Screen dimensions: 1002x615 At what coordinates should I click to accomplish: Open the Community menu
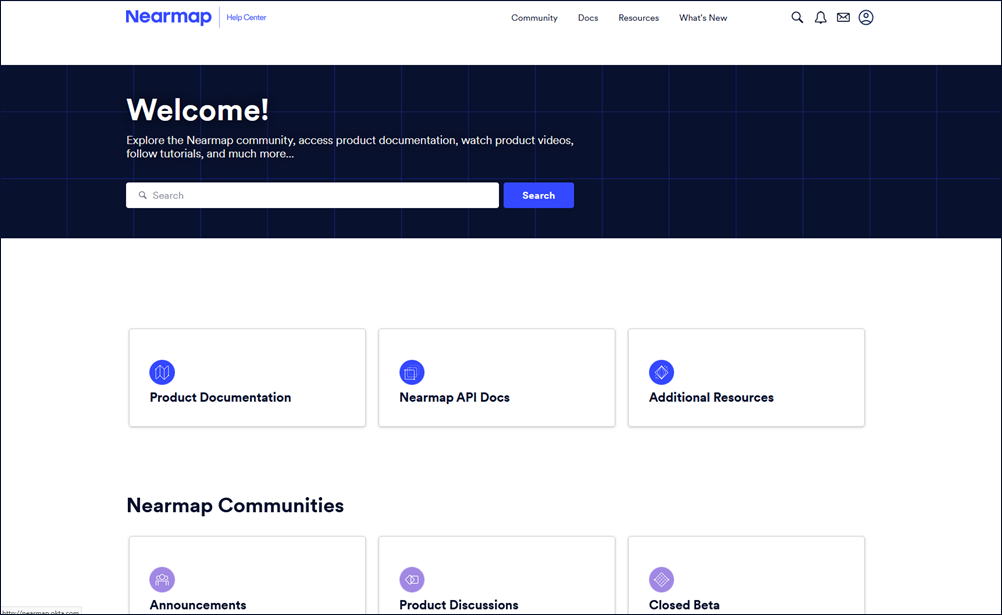click(x=534, y=18)
